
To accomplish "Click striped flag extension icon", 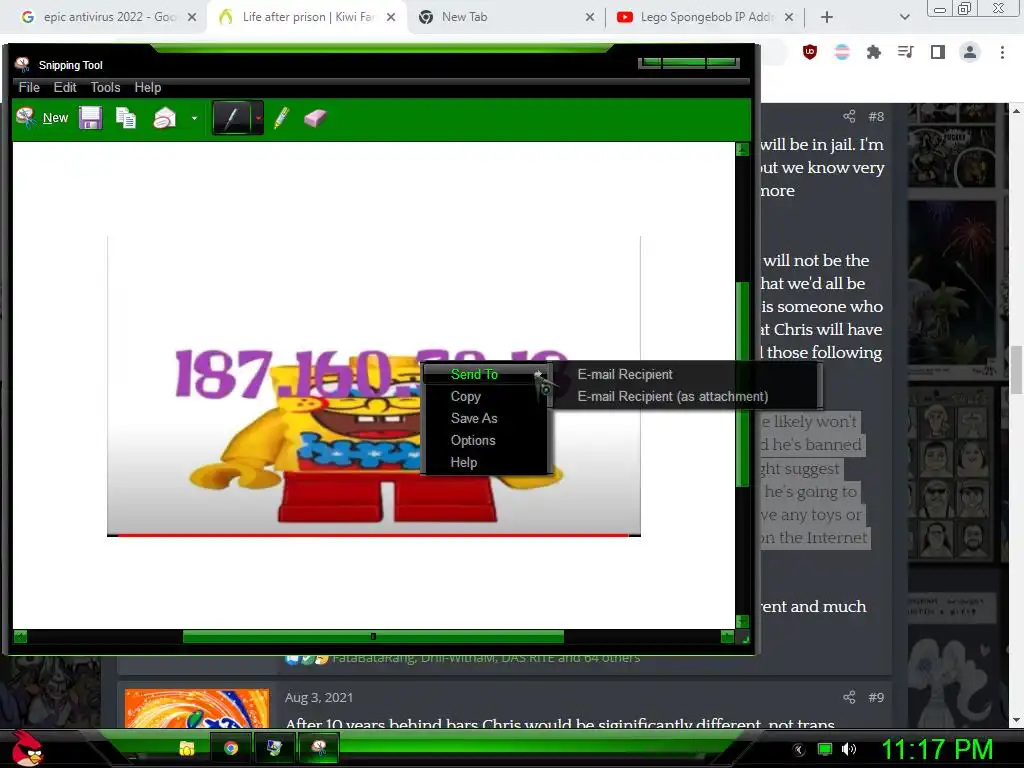I will (x=842, y=52).
